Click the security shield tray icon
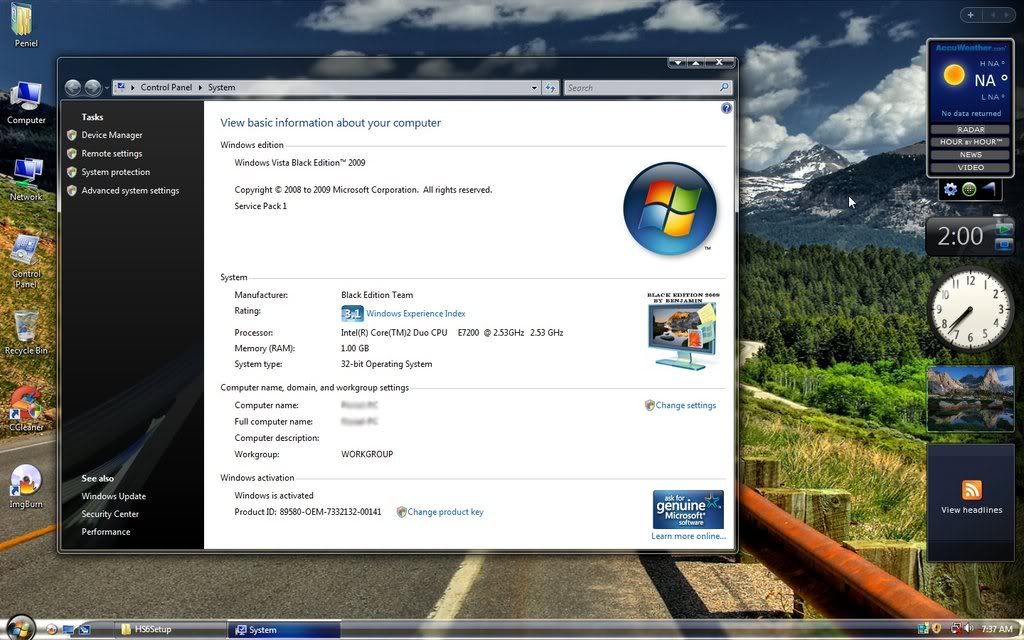 (936, 629)
